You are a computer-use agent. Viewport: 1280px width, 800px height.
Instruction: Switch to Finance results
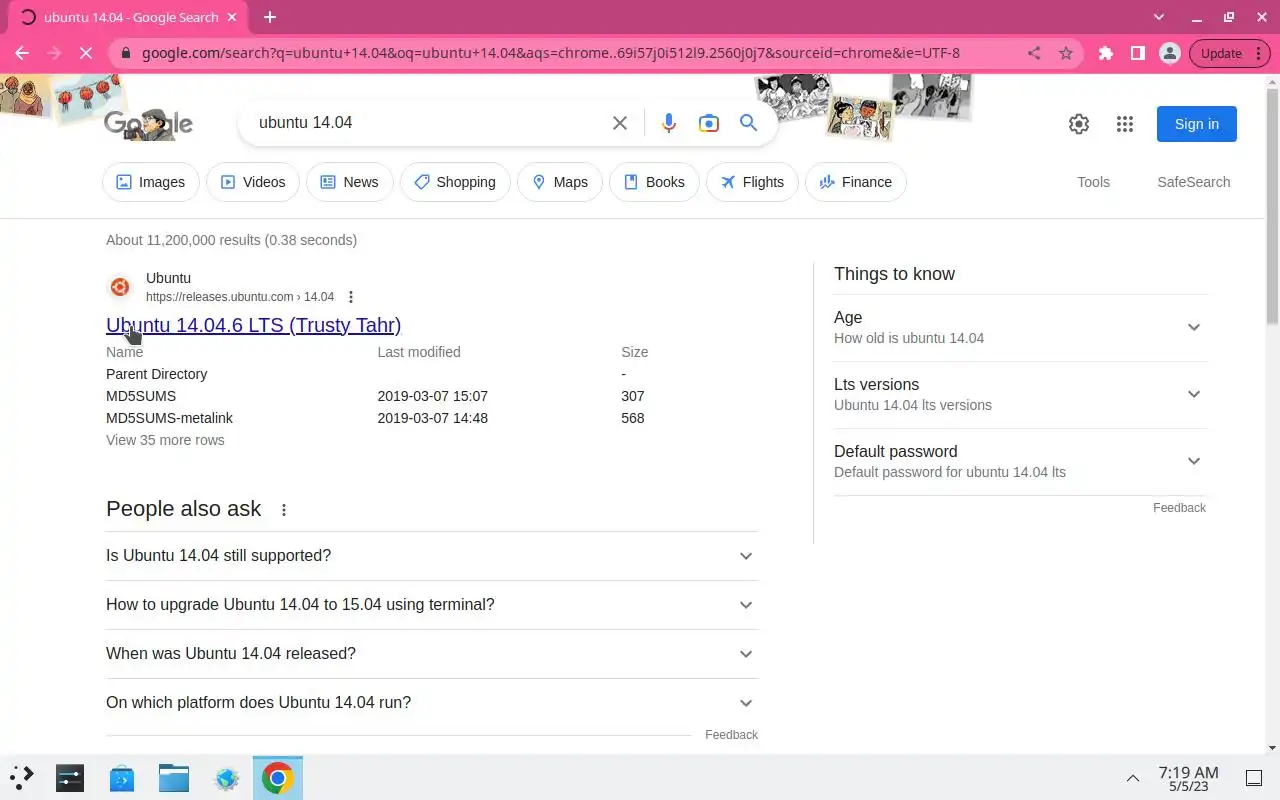[856, 182]
